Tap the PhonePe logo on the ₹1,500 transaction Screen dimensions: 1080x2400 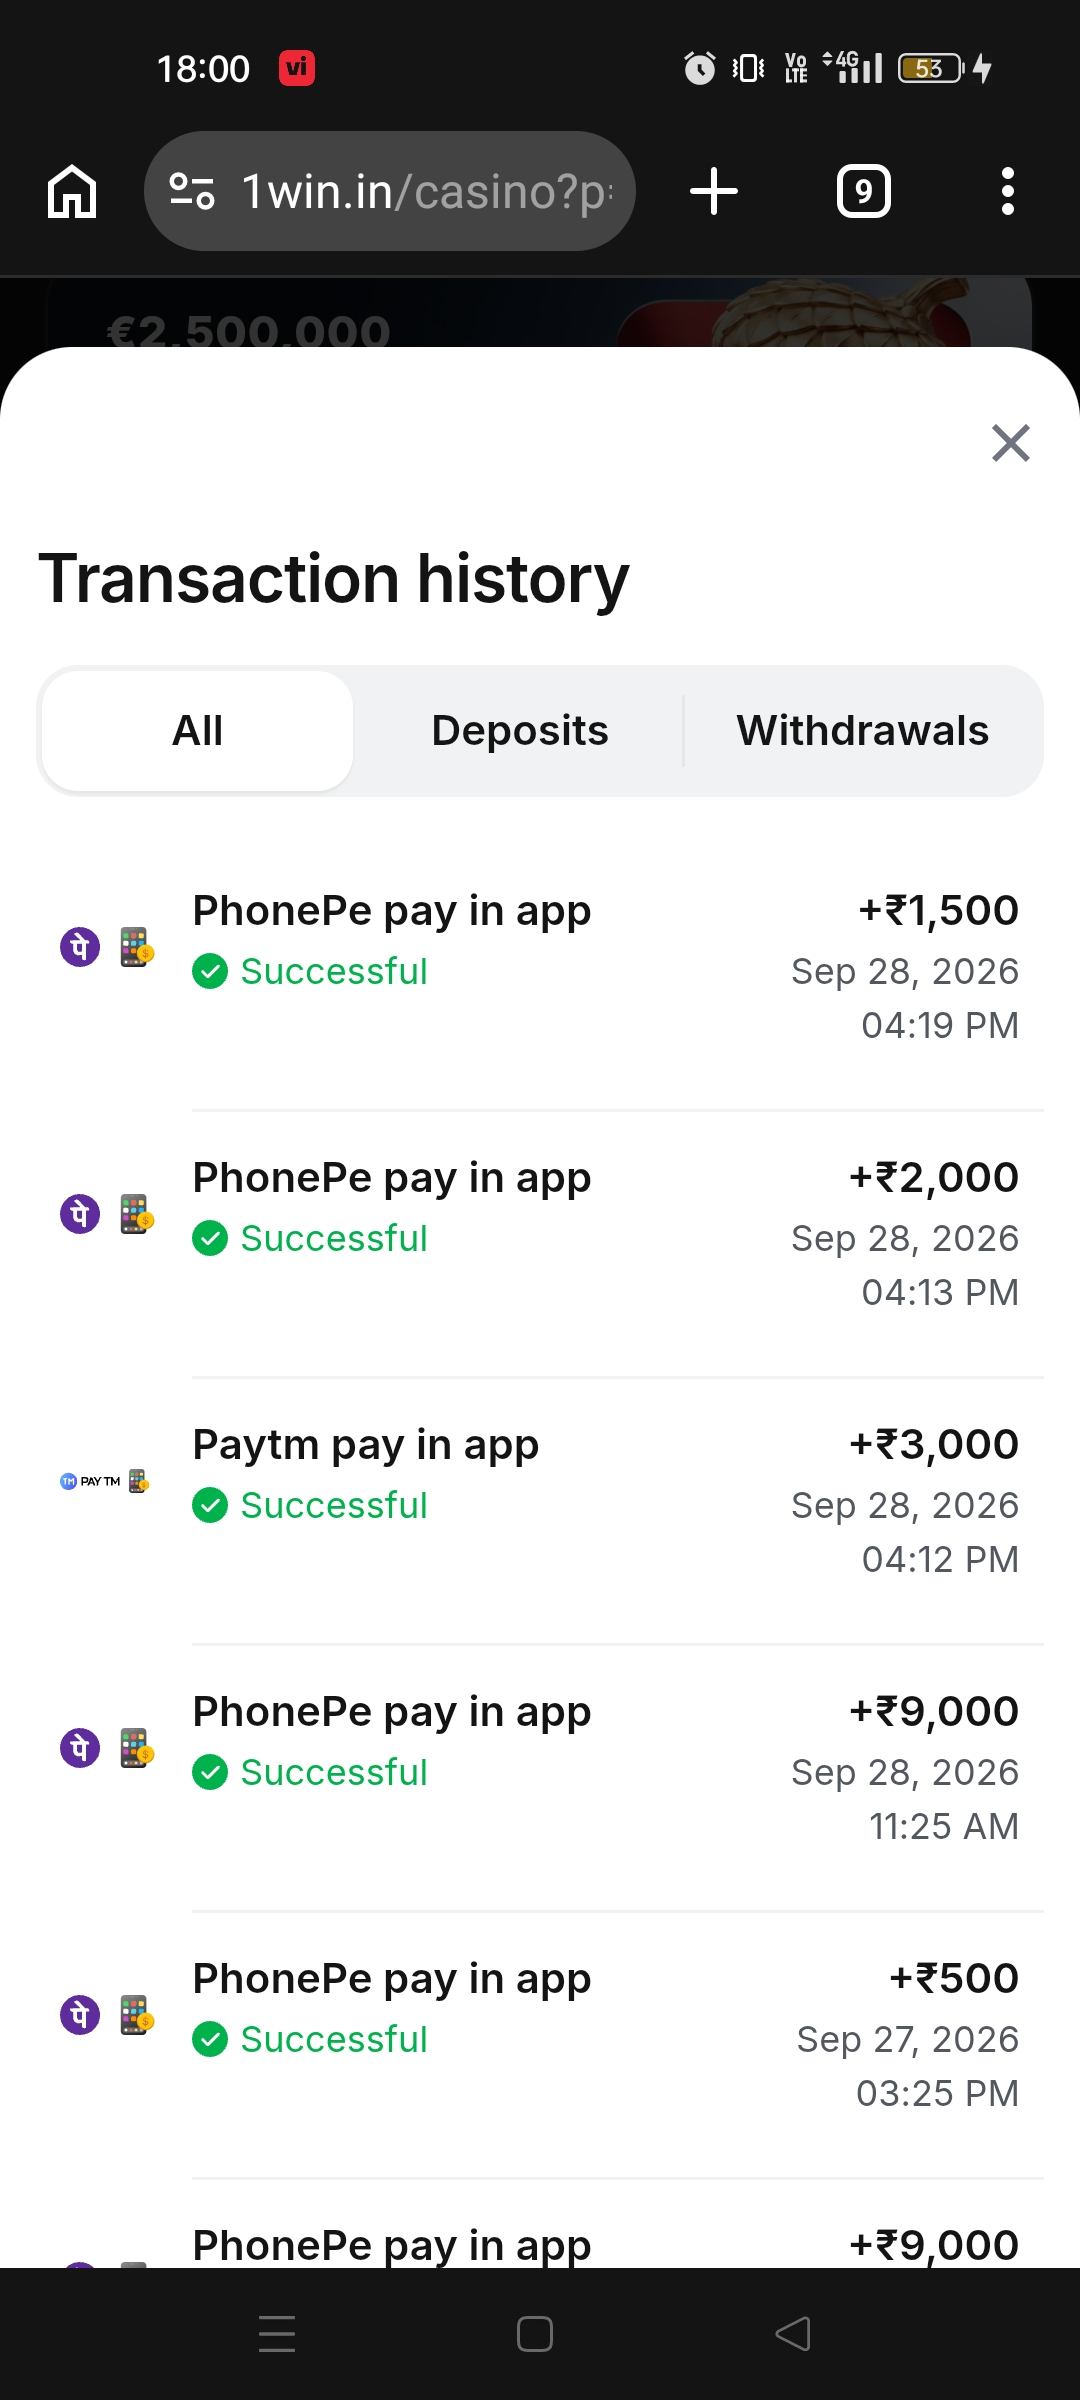point(80,946)
